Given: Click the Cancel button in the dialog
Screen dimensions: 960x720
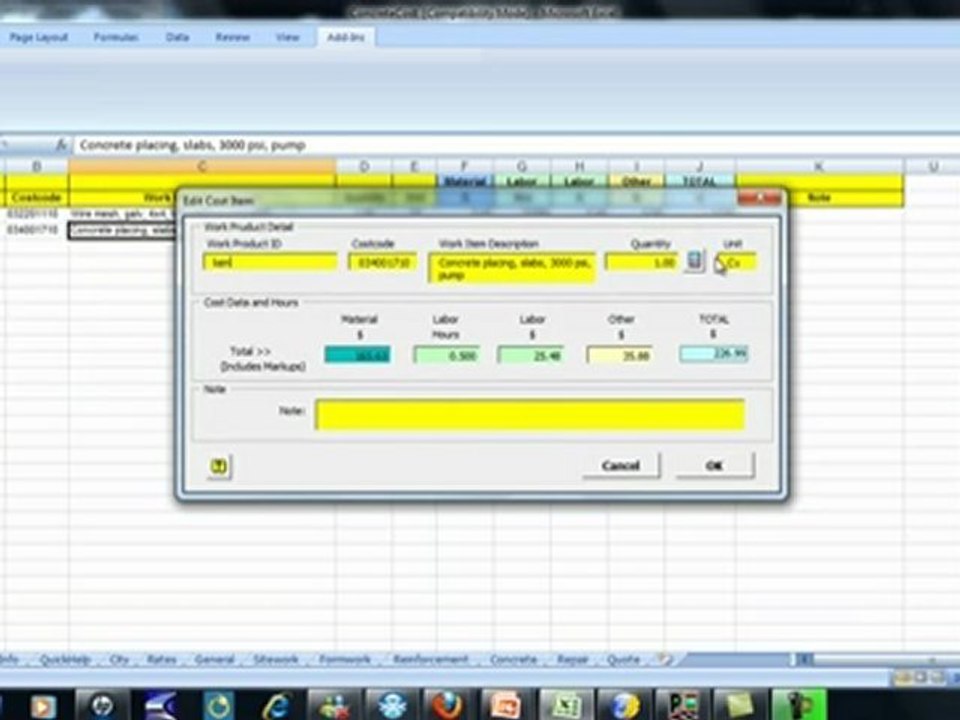Looking at the screenshot, I should click(x=621, y=466).
